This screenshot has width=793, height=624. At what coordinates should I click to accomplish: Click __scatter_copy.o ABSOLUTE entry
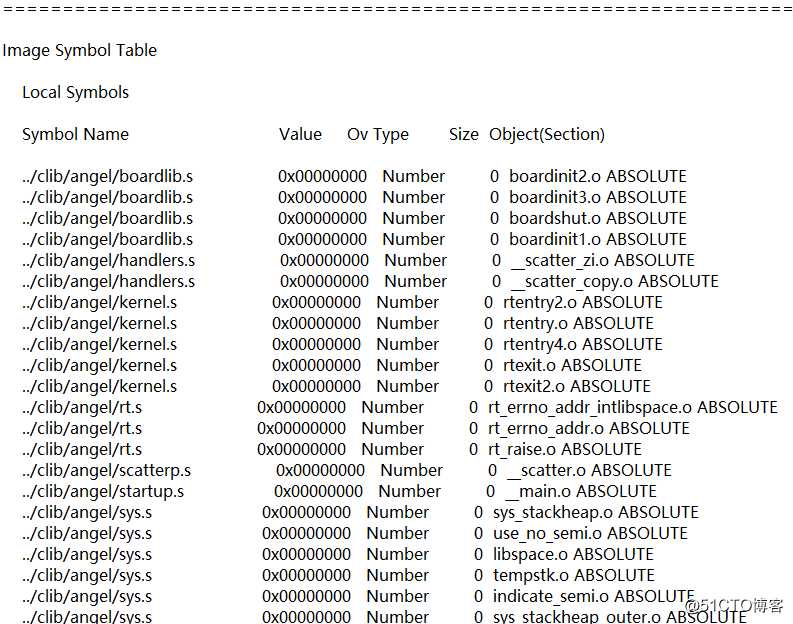[x=614, y=282]
